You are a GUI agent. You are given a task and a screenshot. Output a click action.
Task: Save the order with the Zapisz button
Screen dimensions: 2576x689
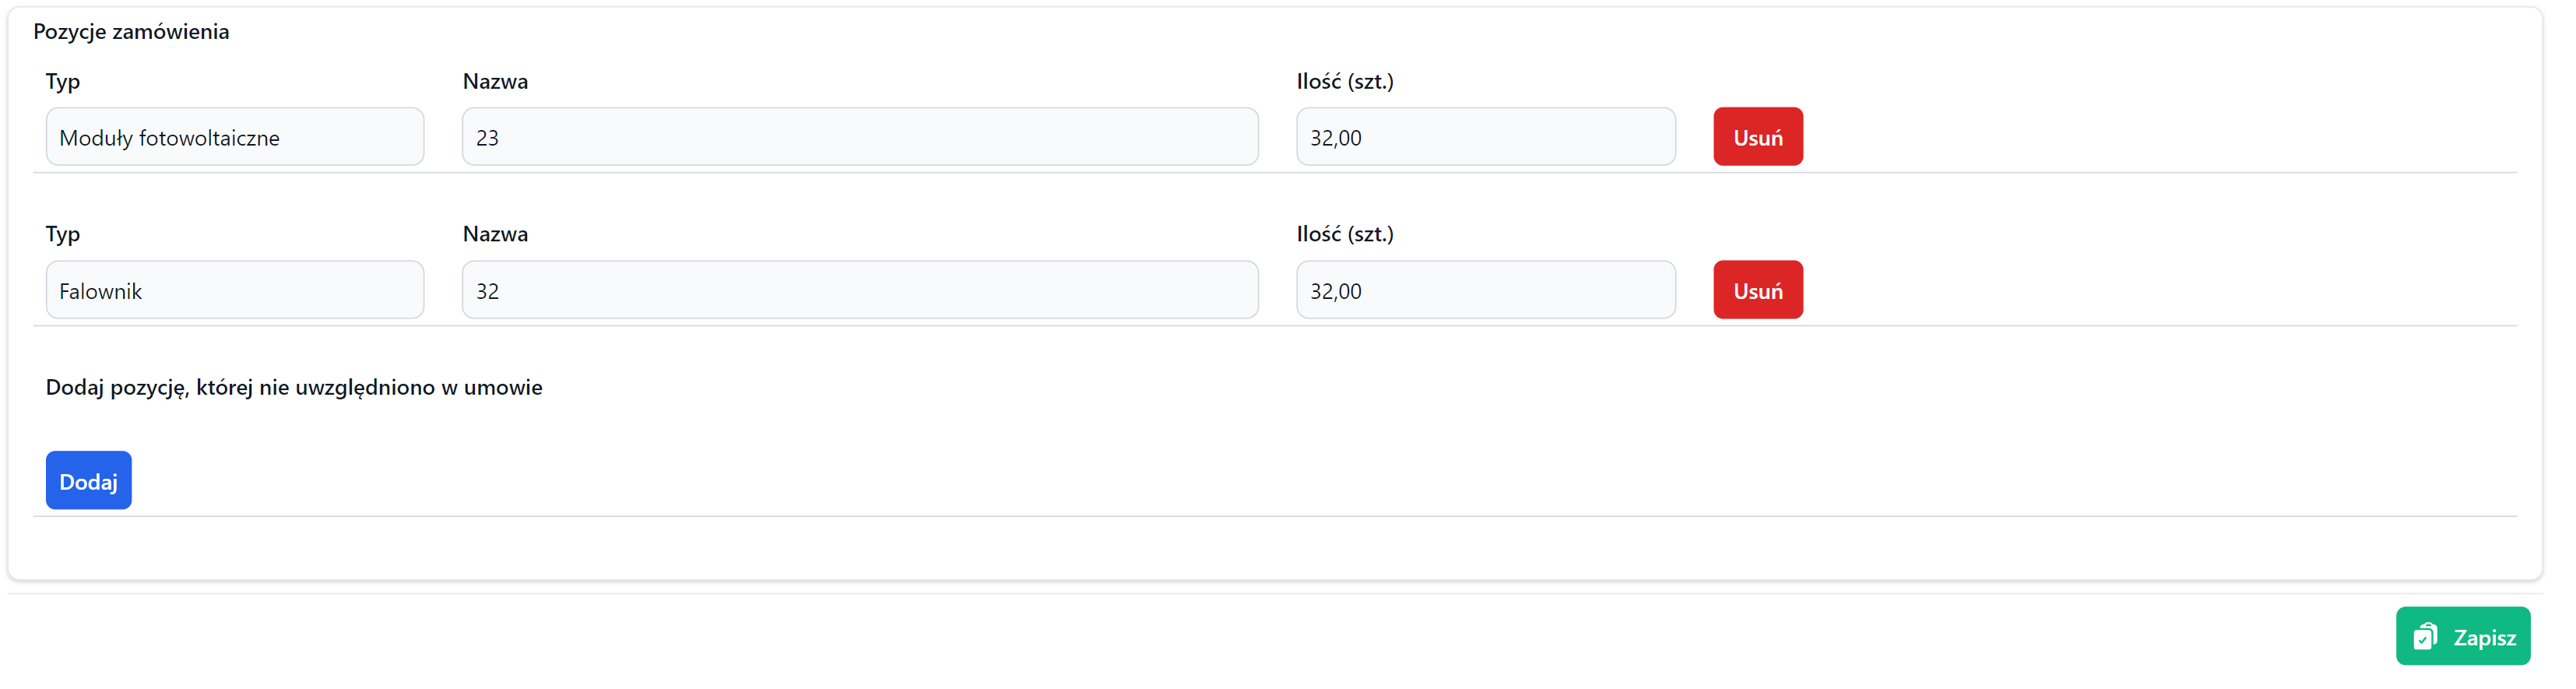[2462, 637]
